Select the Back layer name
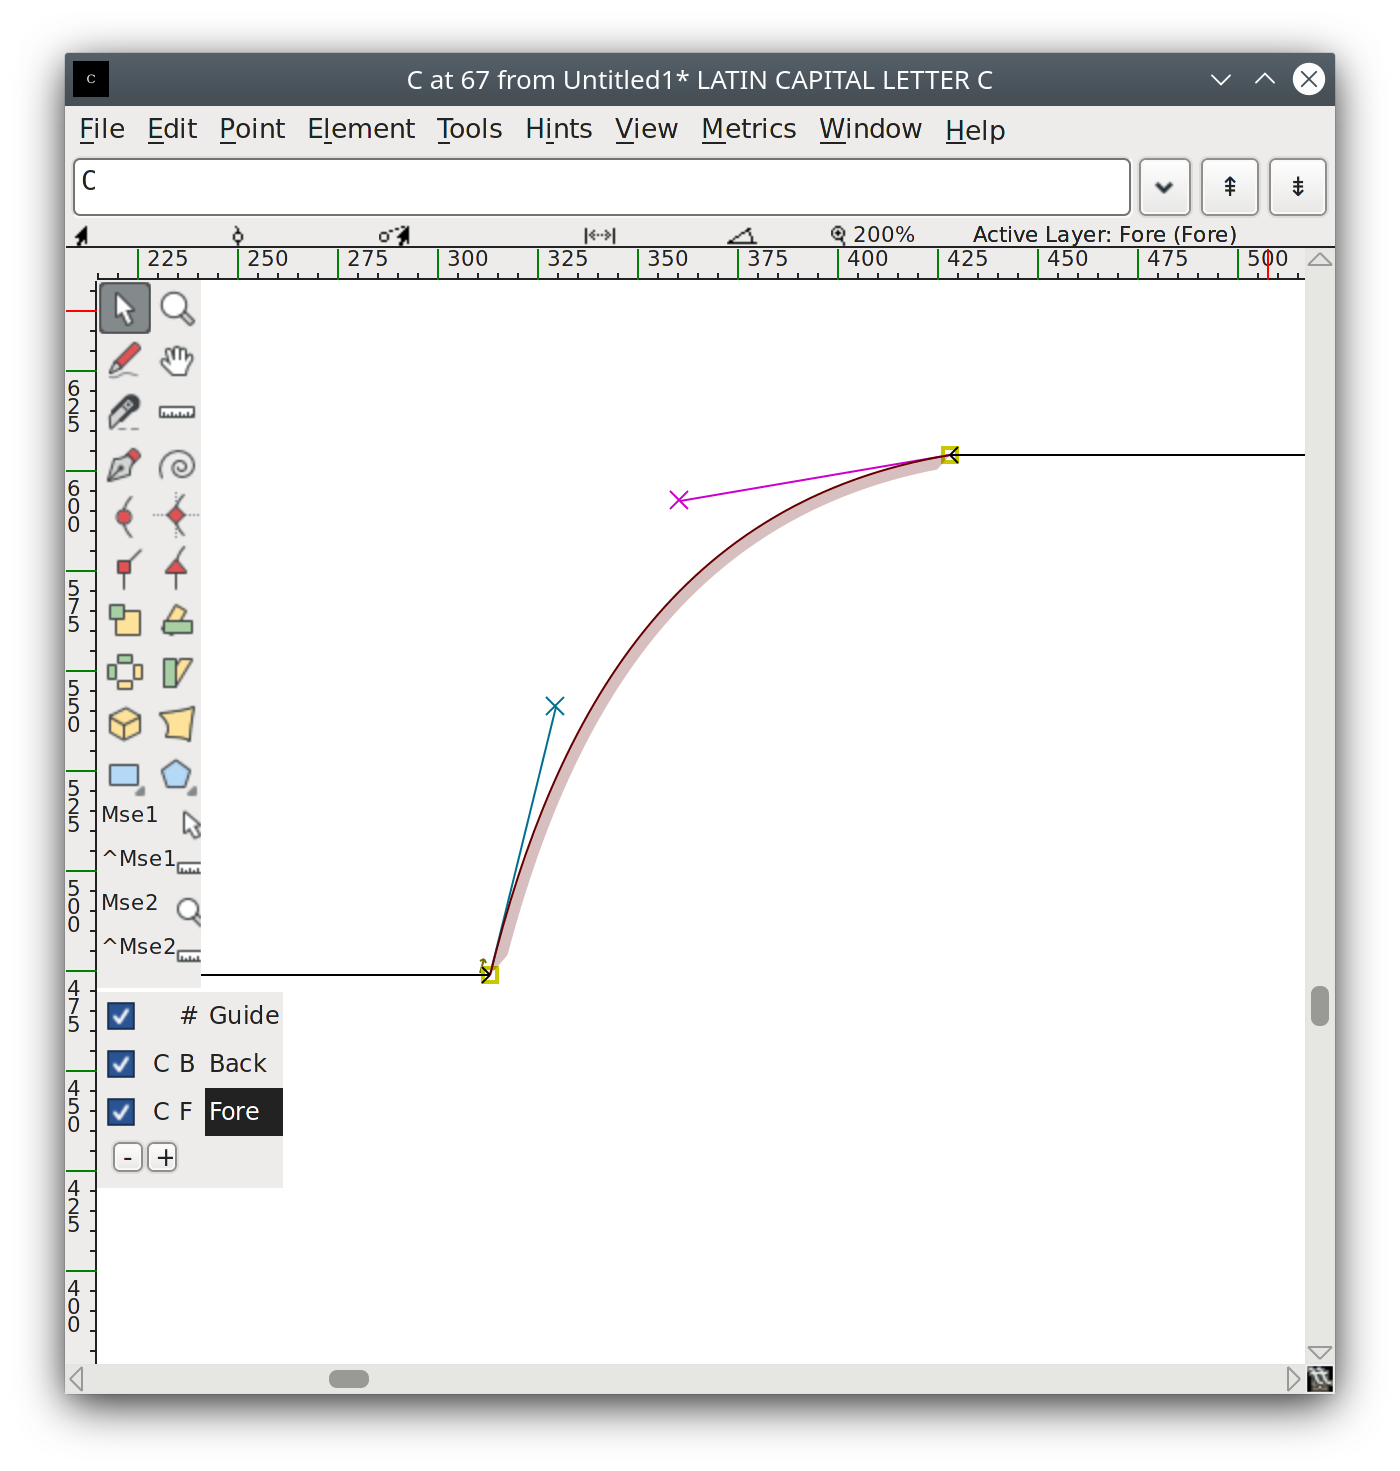The height and width of the screenshot is (1471, 1400). pos(238,1064)
